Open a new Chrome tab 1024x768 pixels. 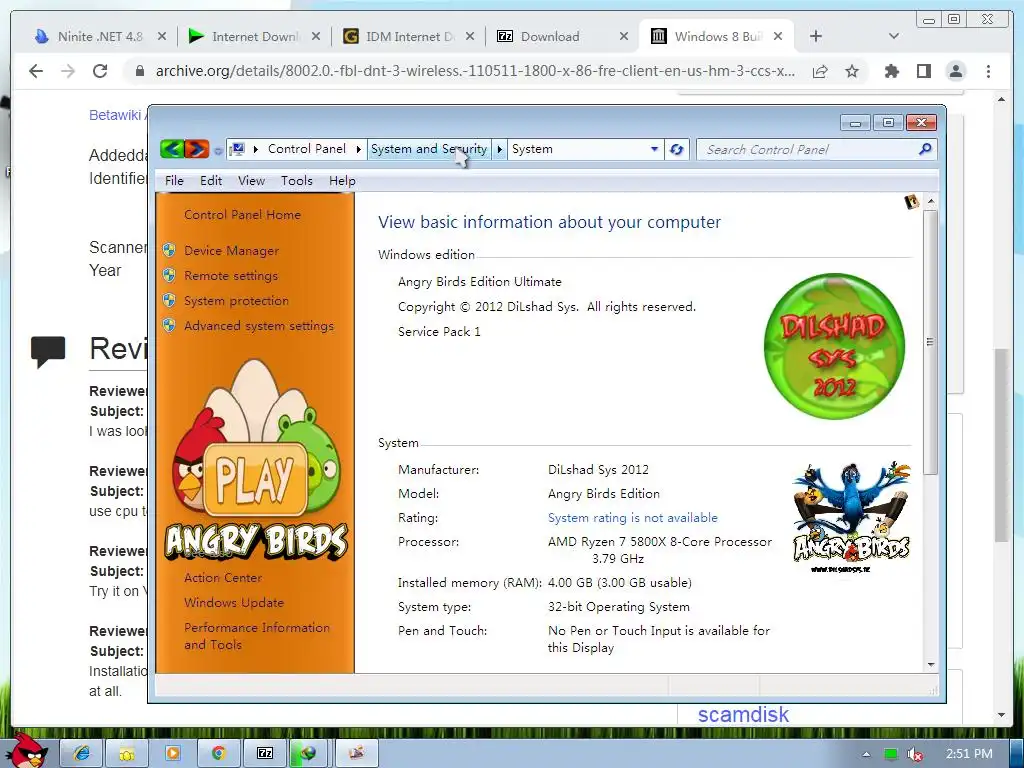[x=816, y=37]
